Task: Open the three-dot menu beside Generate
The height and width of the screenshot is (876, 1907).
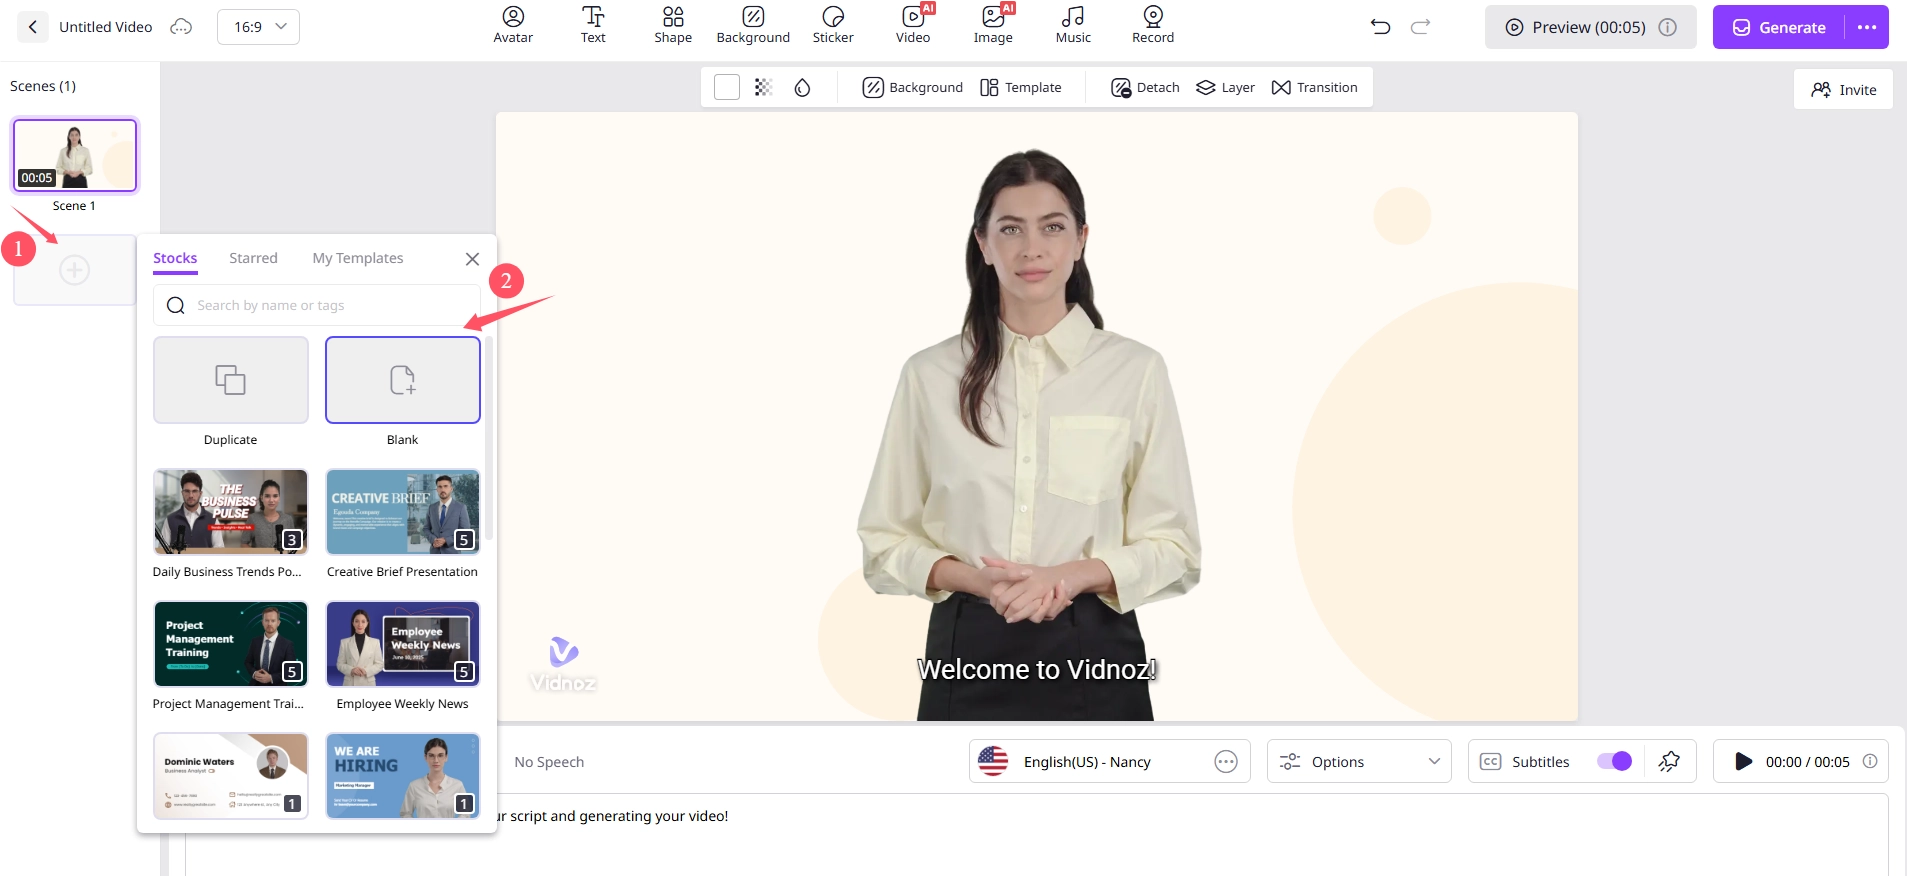Action: (1867, 27)
